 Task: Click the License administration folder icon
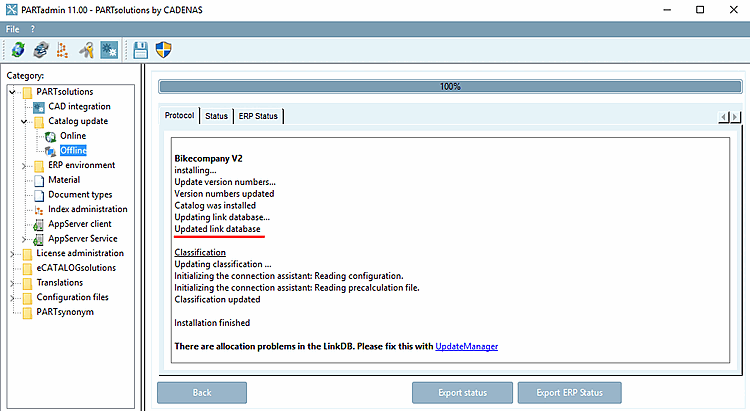click(x=28, y=254)
